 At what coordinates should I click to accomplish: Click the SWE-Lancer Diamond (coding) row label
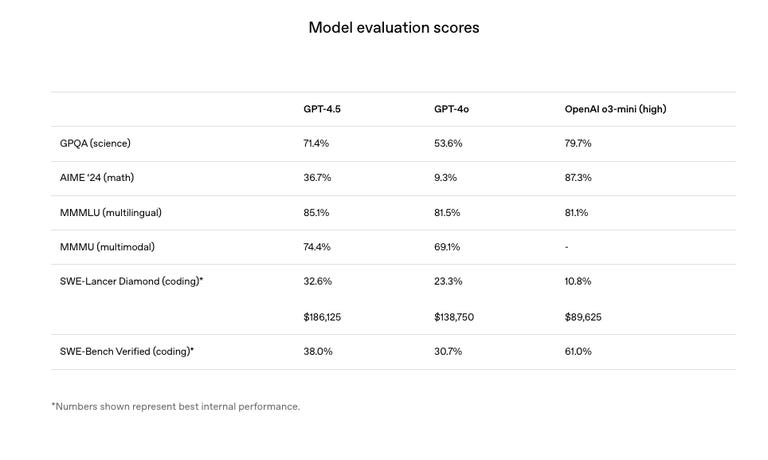point(131,282)
